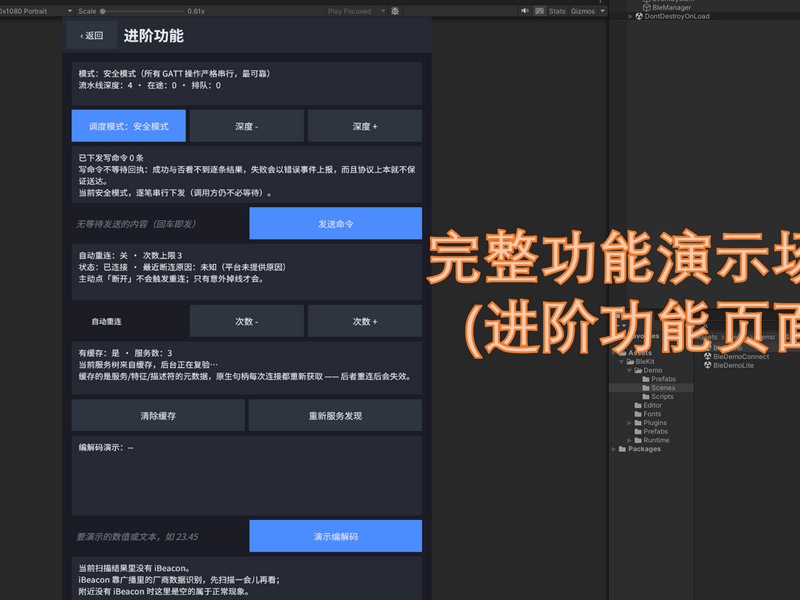Focus the 无等待发送的内容 command input field
Image resolution: width=800 pixels, height=600 pixels.
pyautogui.click(x=159, y=223)
